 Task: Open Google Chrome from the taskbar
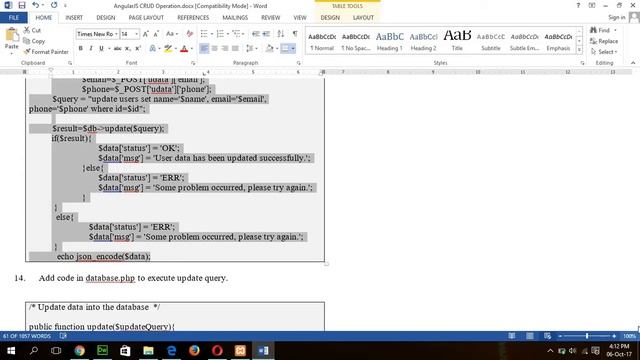[x=79, y=351]
